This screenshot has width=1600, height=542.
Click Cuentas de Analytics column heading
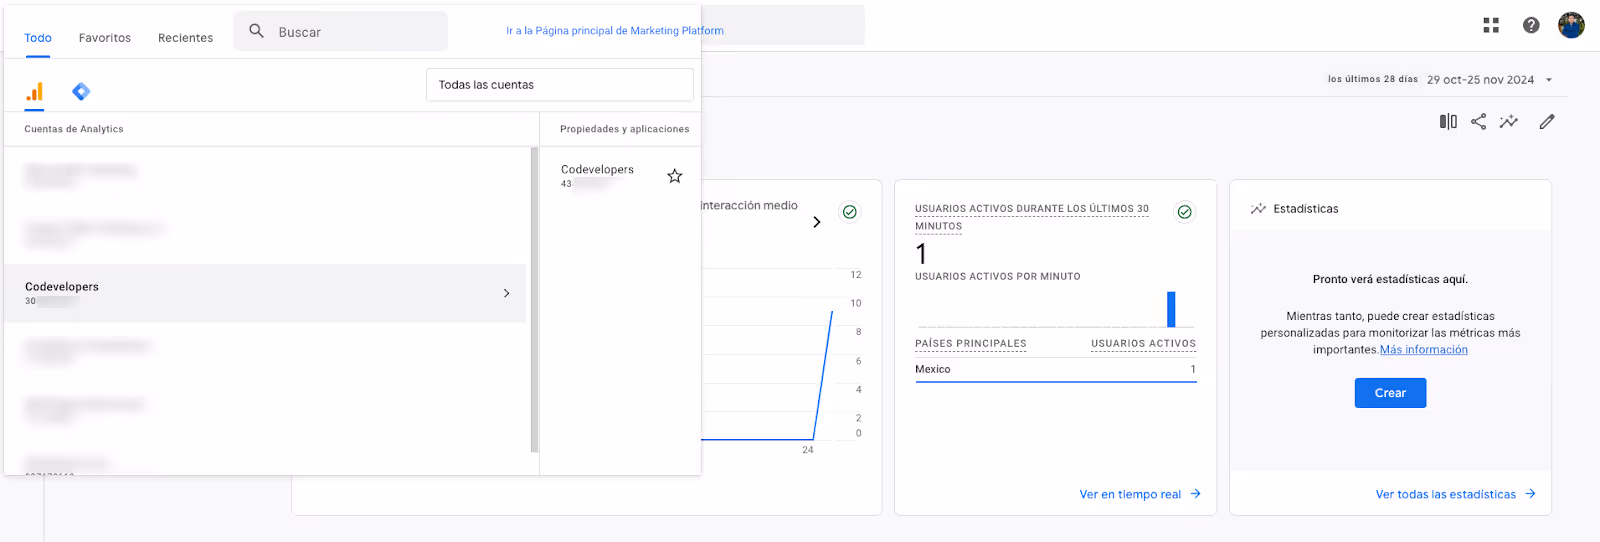pyautogui.click(x=74, y=129)
